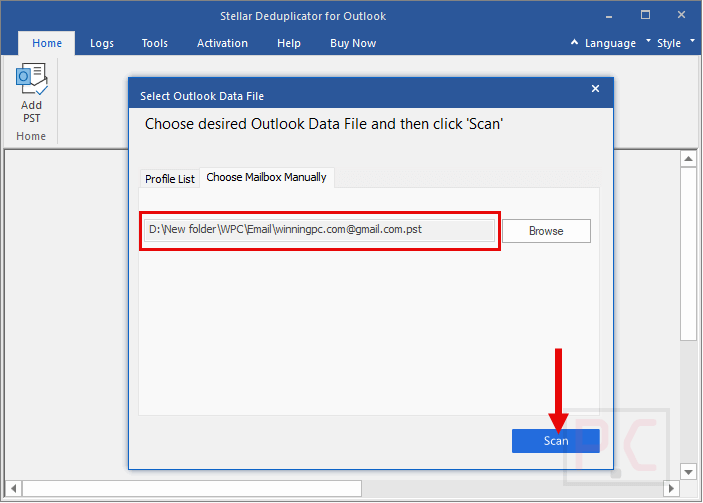The width and height of the screenshot is (703, 503).
Task: Open the Home ribbon tab
Action: point(47,43)
